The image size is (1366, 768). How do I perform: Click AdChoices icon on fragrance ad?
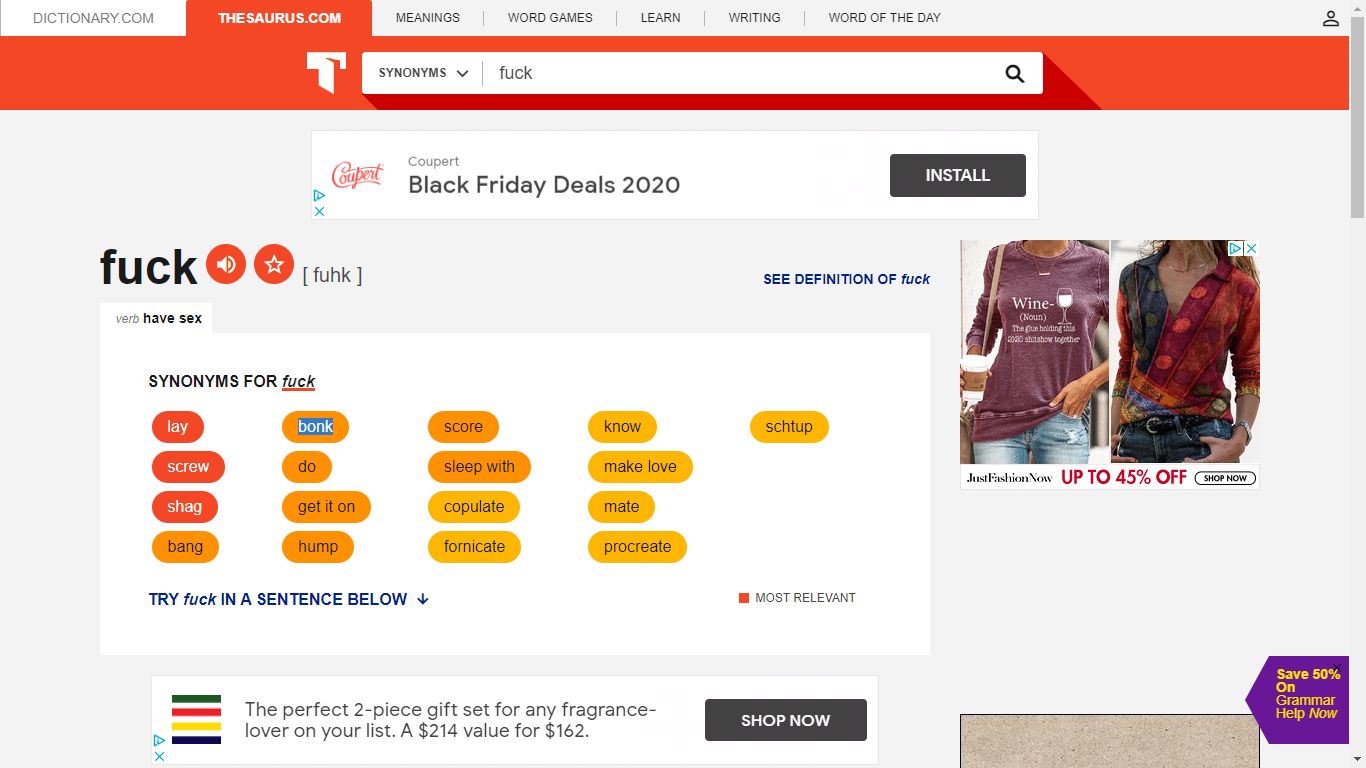pyautogui.click(x=159, y=741)
